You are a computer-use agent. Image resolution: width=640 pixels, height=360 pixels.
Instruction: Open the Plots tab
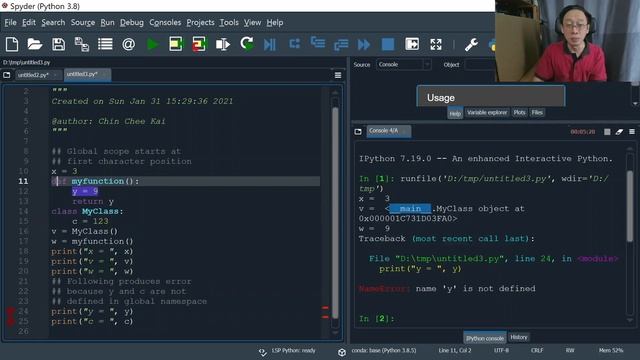519,113
